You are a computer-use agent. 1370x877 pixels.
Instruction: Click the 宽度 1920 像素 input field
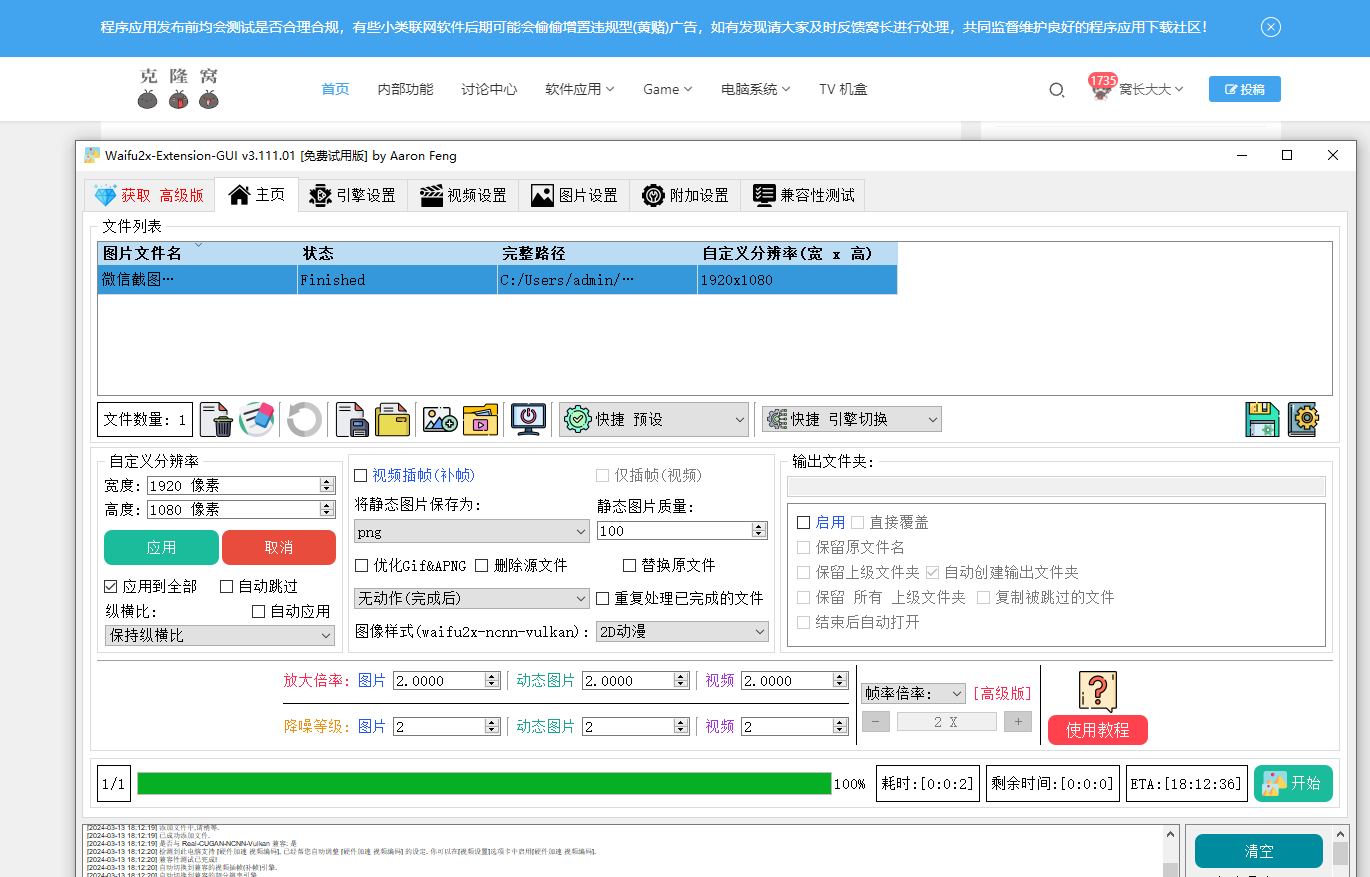click(240, 485)
